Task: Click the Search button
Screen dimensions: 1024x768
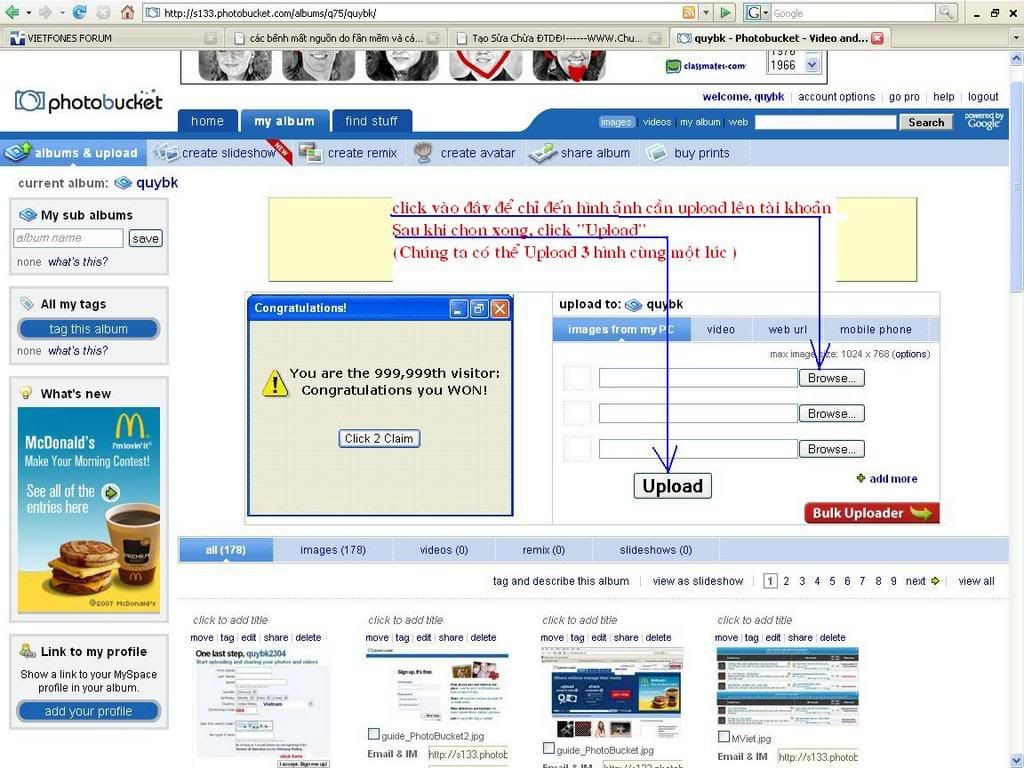Action: pos(926,122)
